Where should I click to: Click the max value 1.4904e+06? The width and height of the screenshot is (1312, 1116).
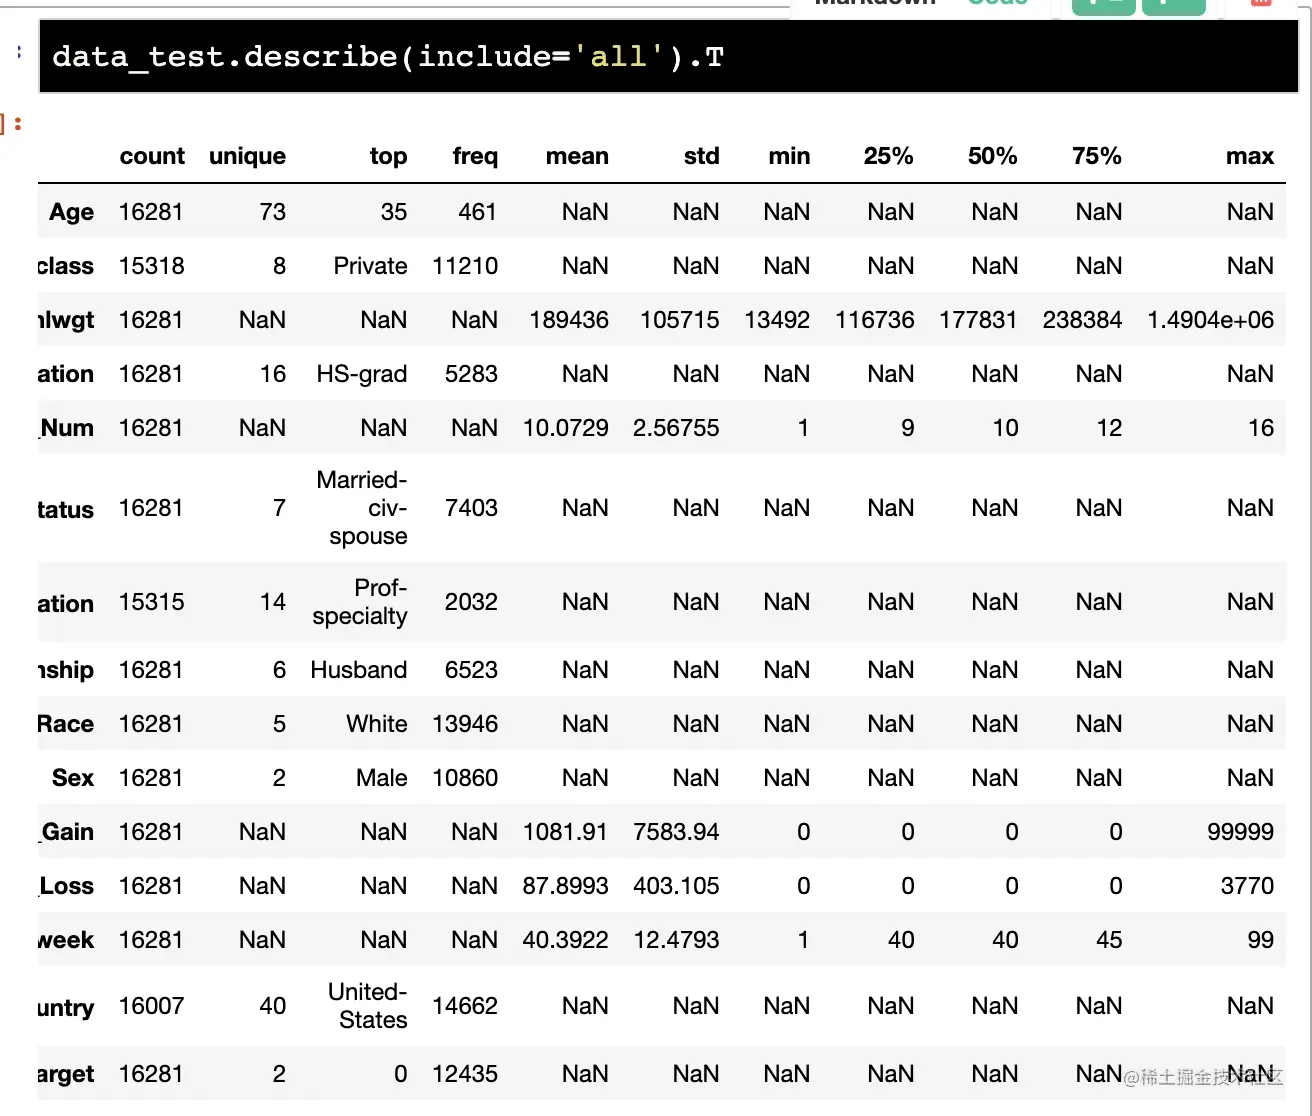(1211, 320)
